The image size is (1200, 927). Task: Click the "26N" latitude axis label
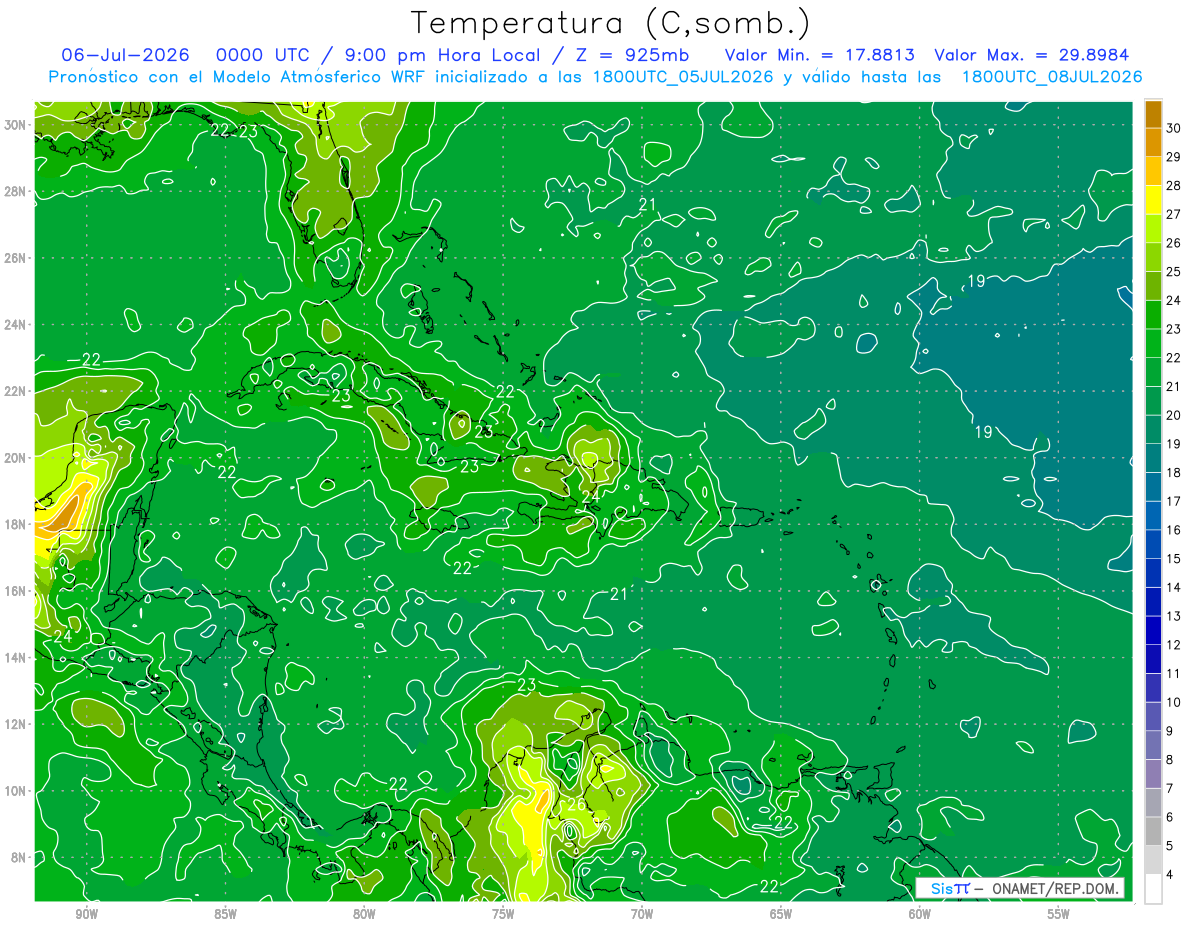tap(17, 258)
